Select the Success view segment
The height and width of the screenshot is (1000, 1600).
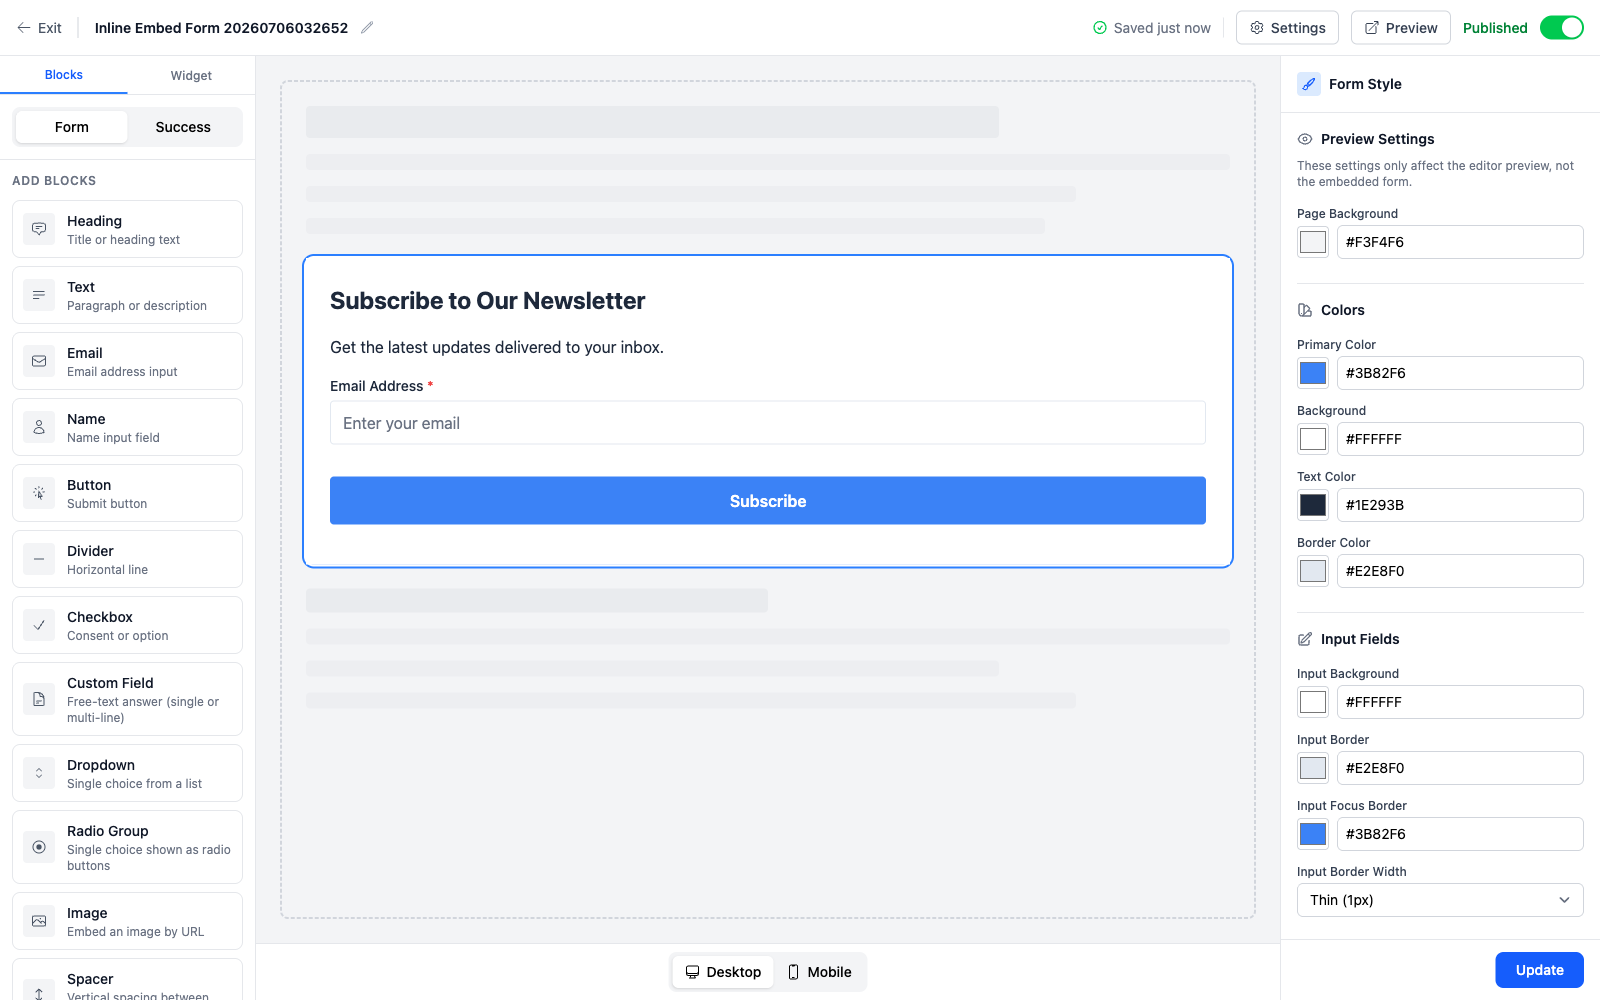pos(183,127)
